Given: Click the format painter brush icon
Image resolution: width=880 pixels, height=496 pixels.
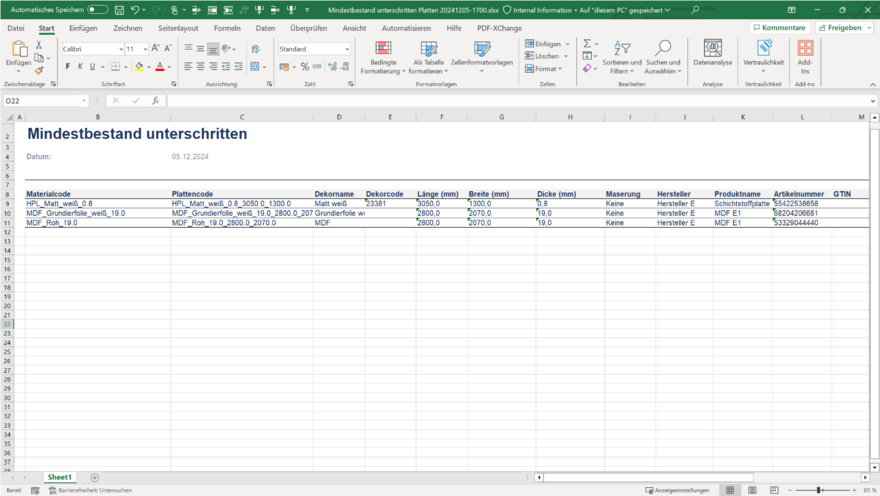Looking at the screenshot, I should [39, 71].
